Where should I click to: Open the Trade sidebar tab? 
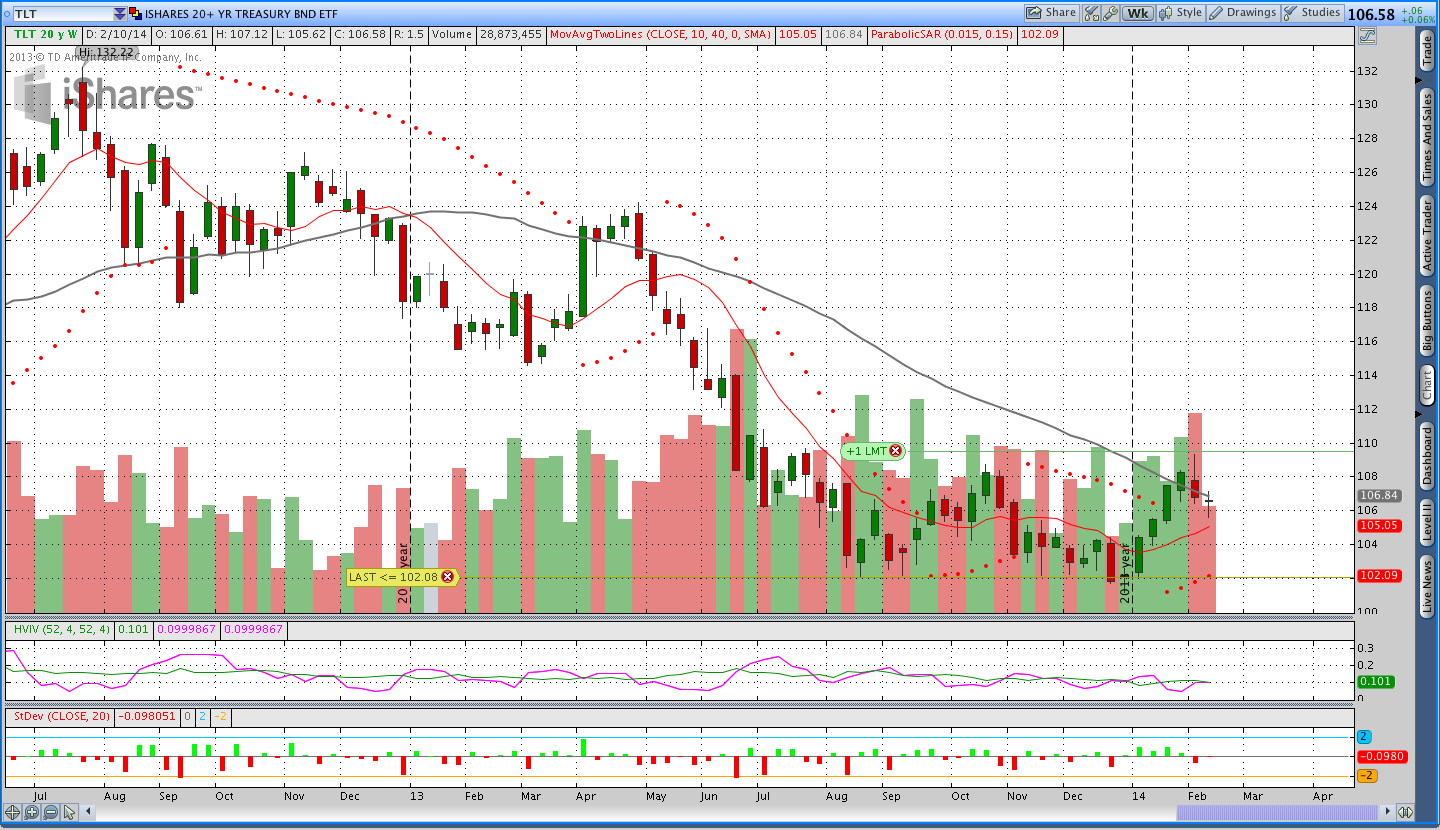pyautogui.click(x=1427, y=50)
